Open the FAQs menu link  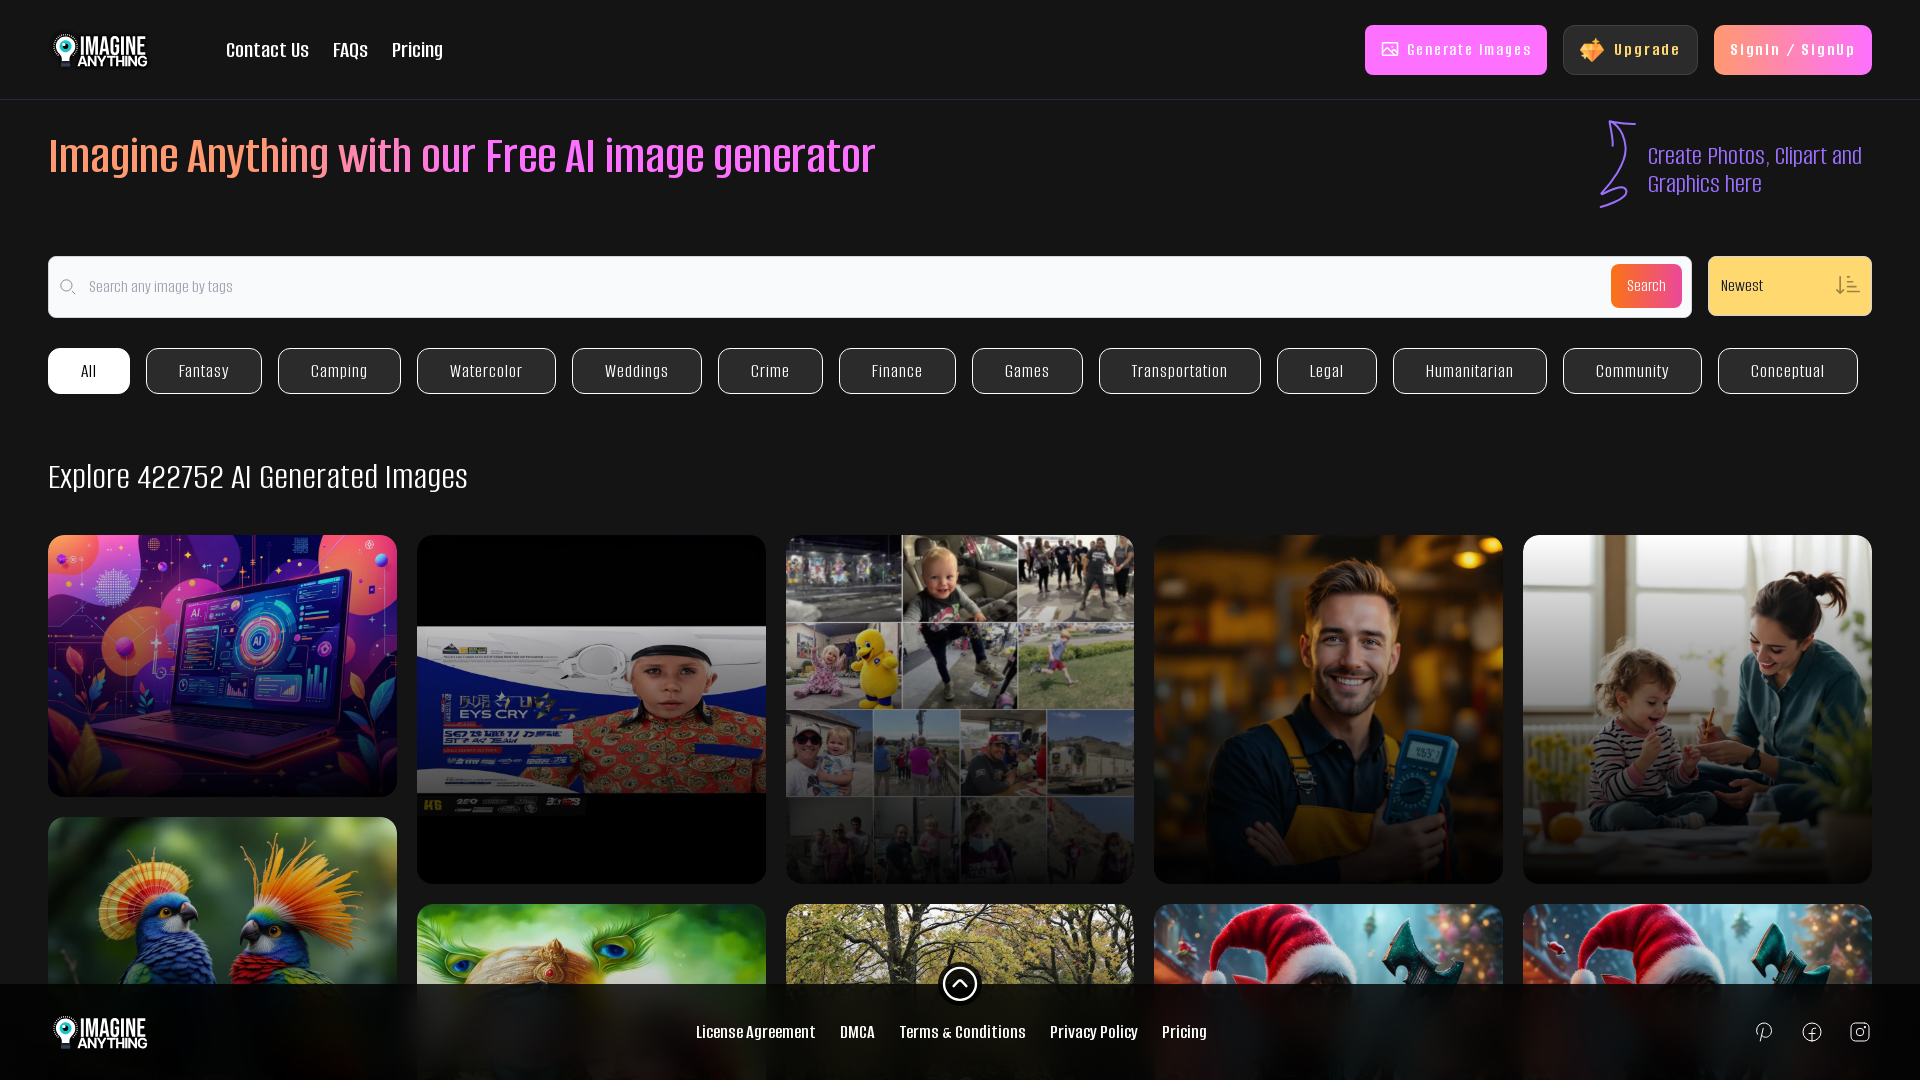(350, 50)
